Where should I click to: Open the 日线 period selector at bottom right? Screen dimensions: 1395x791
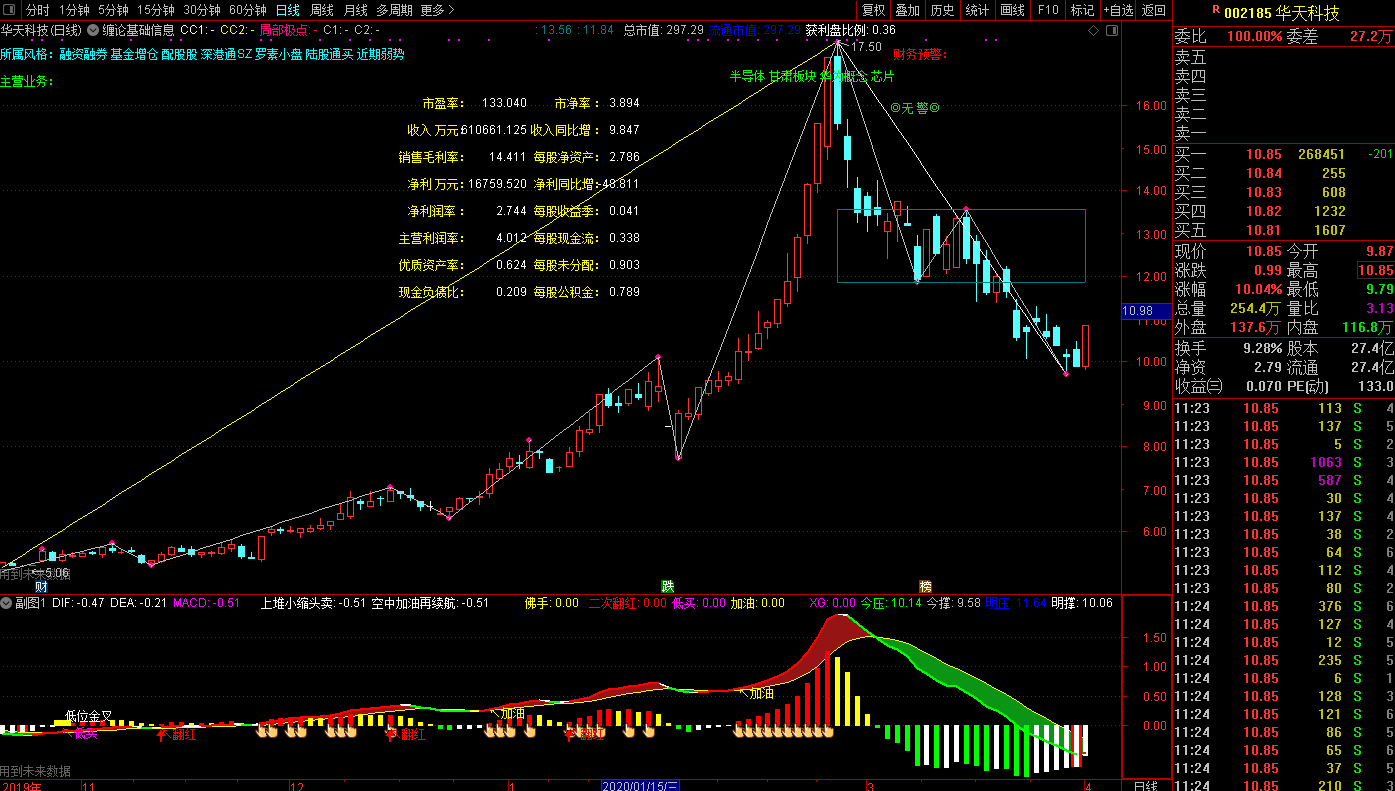[x=1145, y=785]
